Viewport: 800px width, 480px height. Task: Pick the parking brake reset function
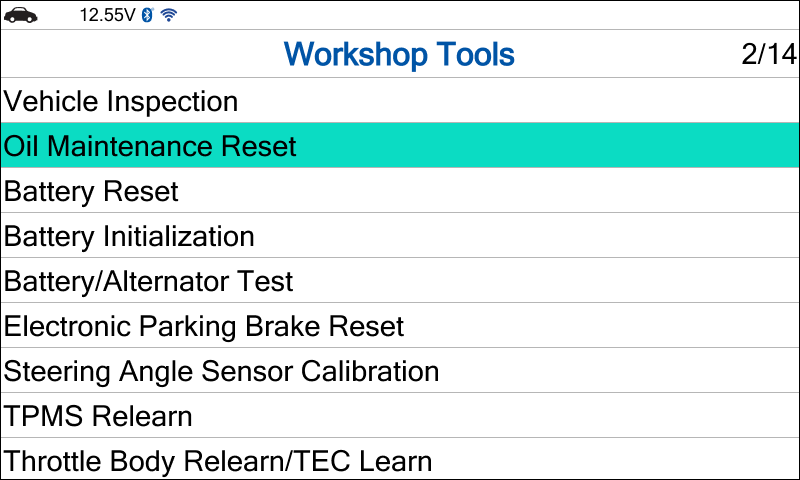(x=204, y=326)
